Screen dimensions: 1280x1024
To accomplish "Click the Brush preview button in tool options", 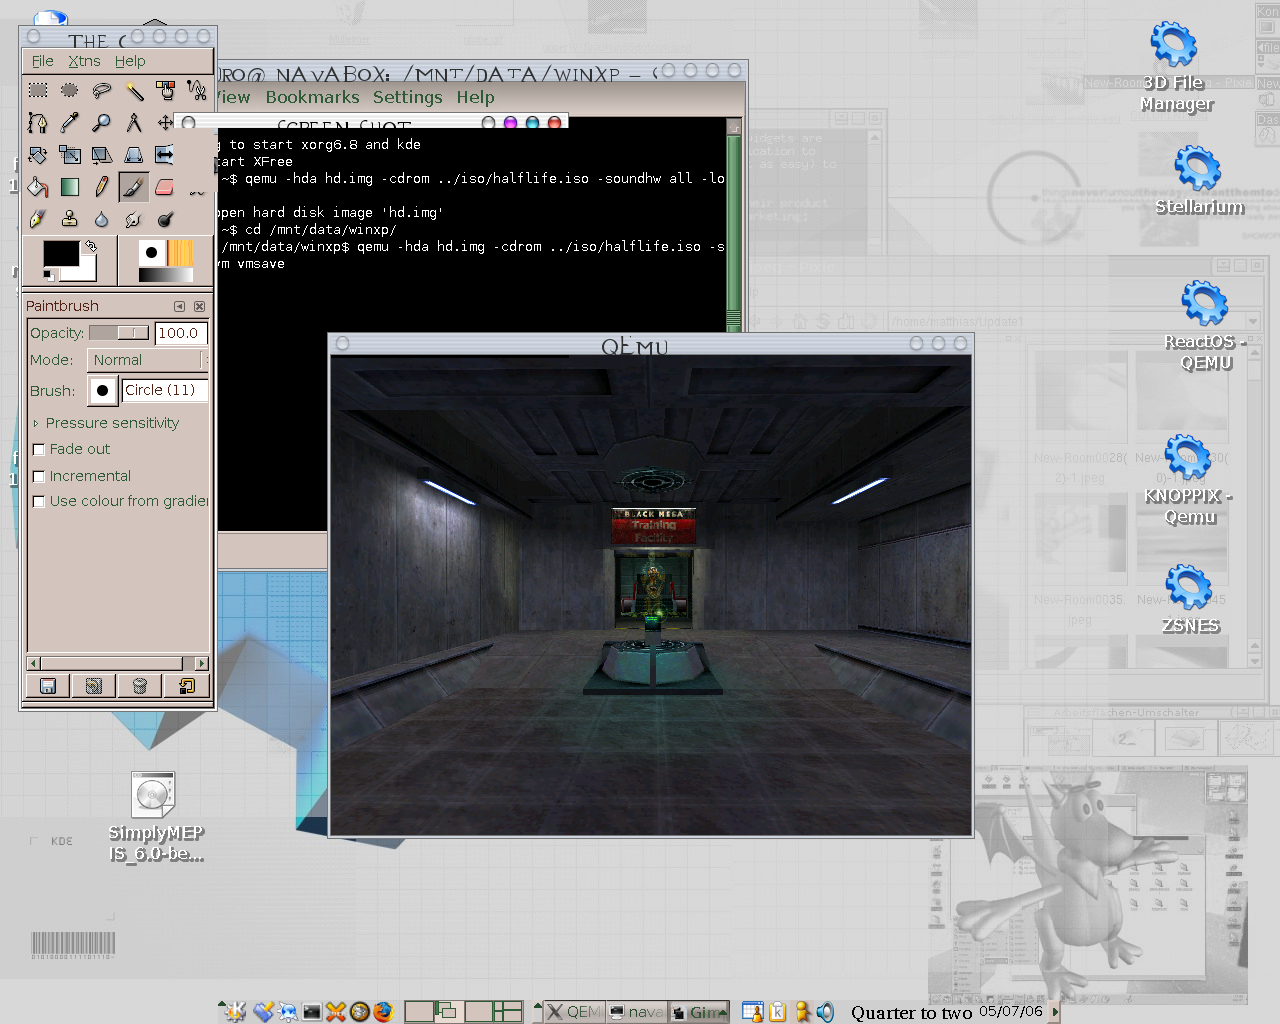I will (x=103, y=391).
